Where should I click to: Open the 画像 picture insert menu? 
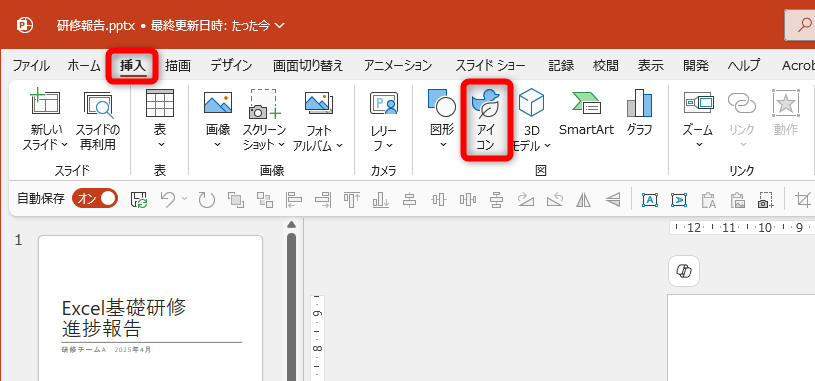coord(218,120)
